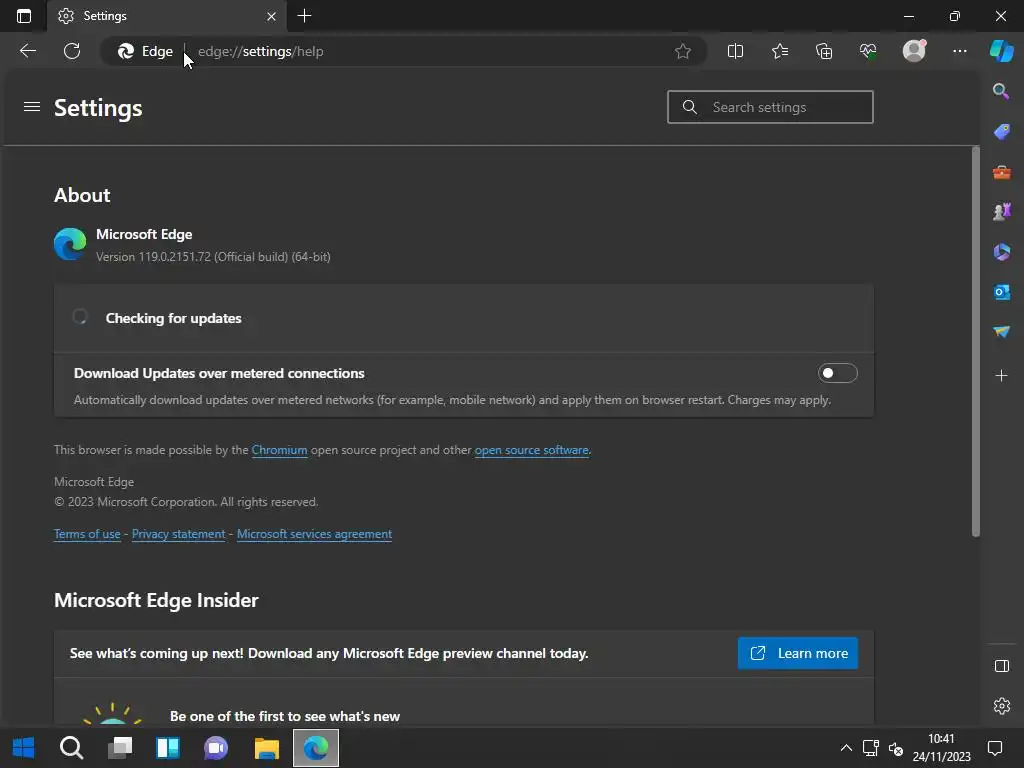Click Be one of the first text
This screenshot has width=1024, height=768.
tap(285, 716)
